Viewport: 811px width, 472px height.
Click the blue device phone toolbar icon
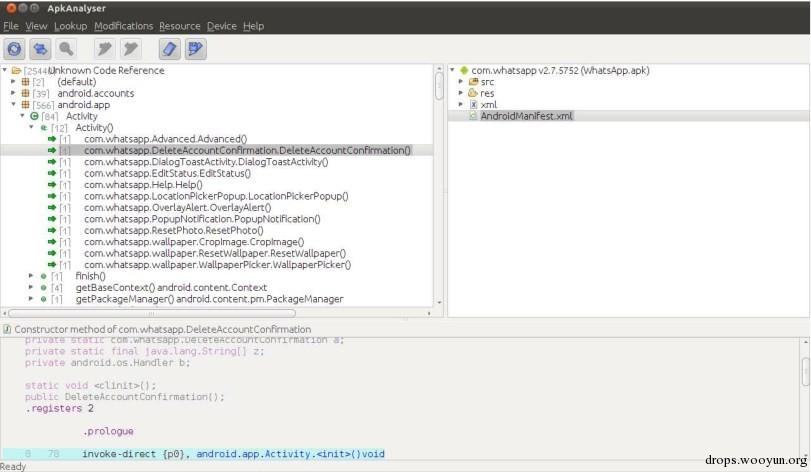click(169, 49)
